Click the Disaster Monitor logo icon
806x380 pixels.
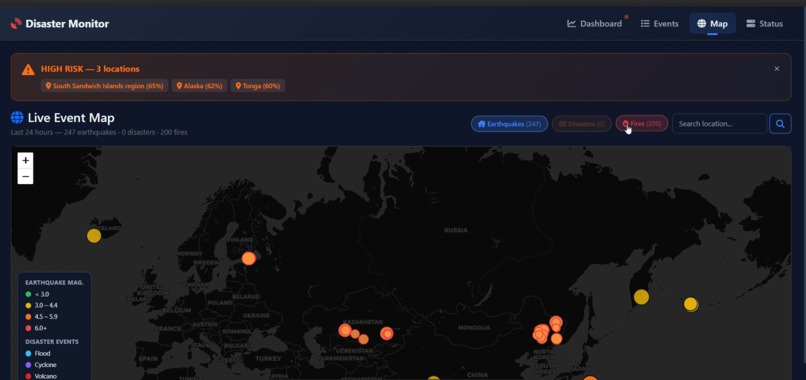[x=16, y=24]
